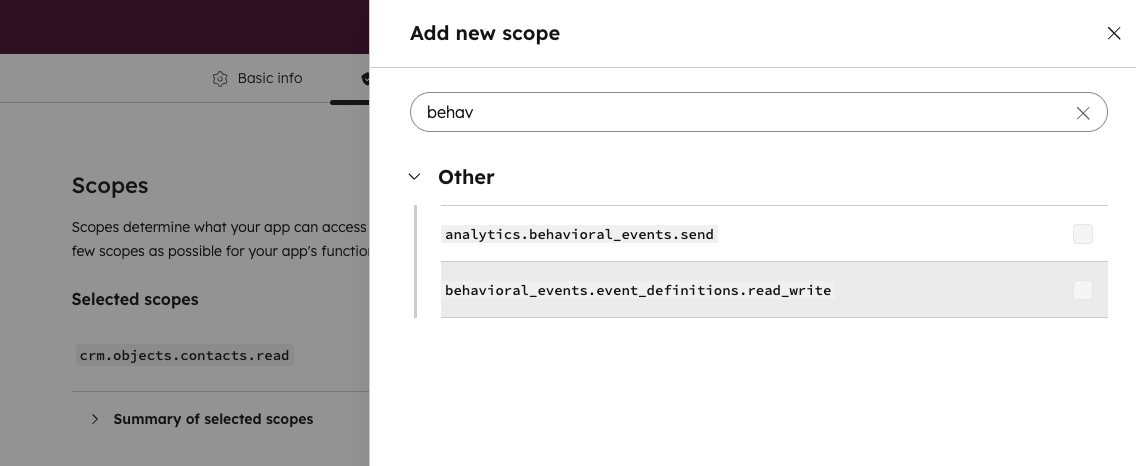This screenshot has height=466, width=1136.
Task: Click the Scopes description paragraph
Action: tap(220, 239)
